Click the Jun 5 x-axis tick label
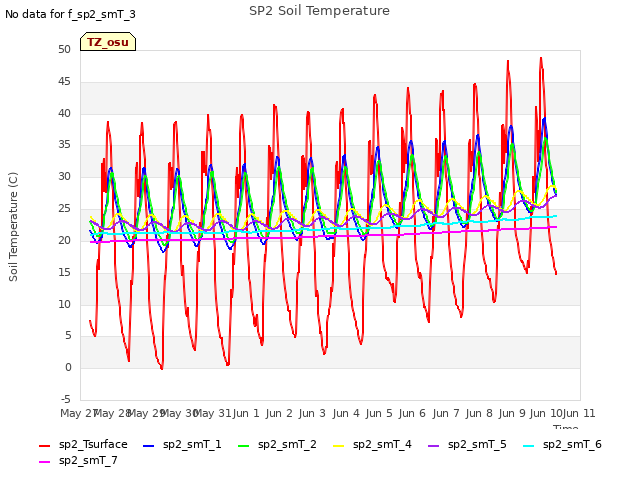This screenshot has width=640, height=480. [x=379, y=413]
